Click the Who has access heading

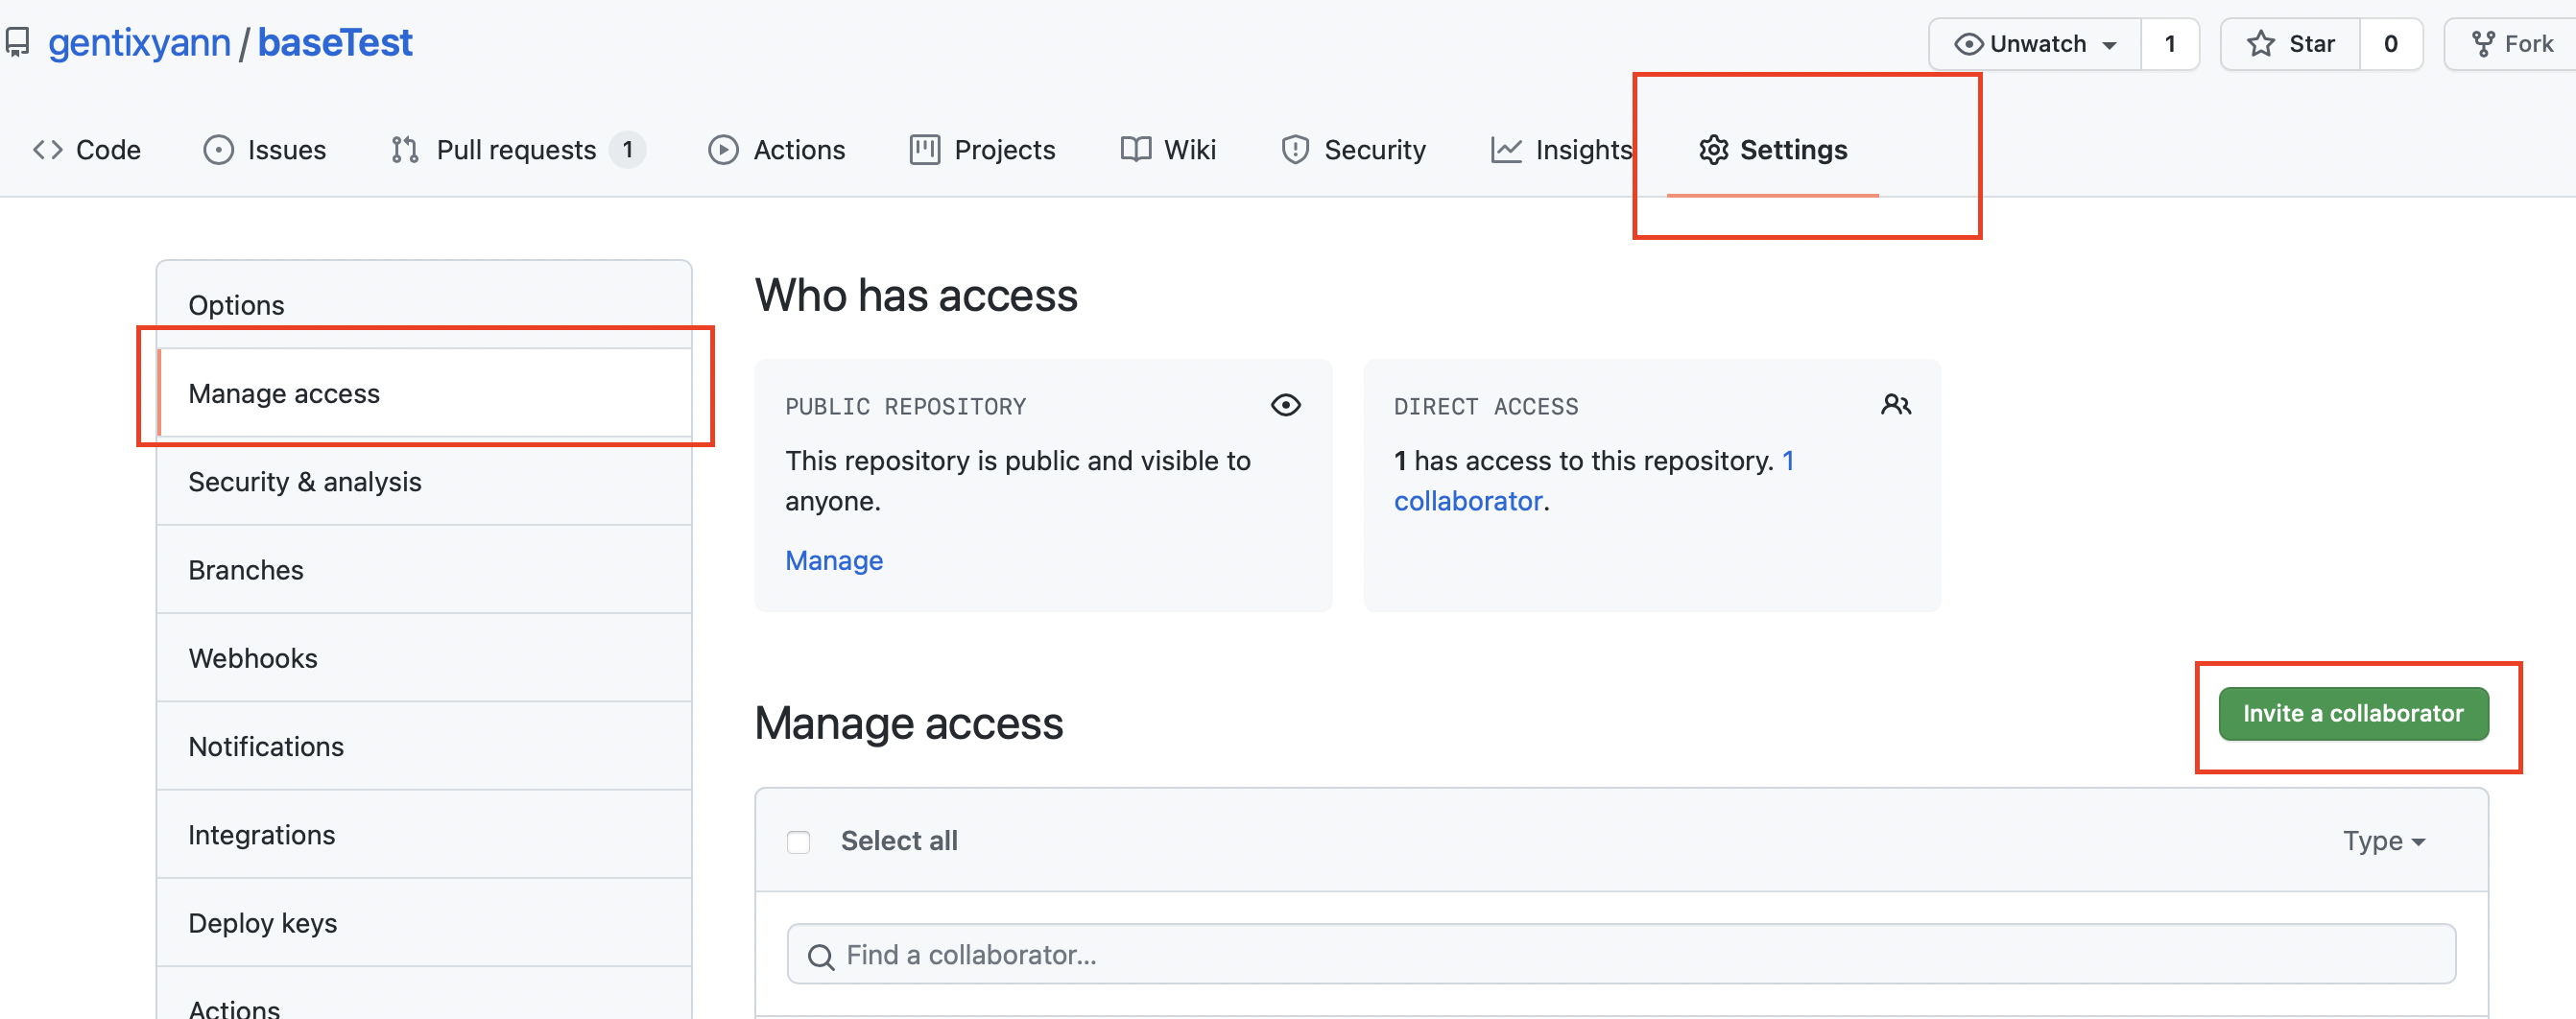pyautogui.click(x=916, y=295)
